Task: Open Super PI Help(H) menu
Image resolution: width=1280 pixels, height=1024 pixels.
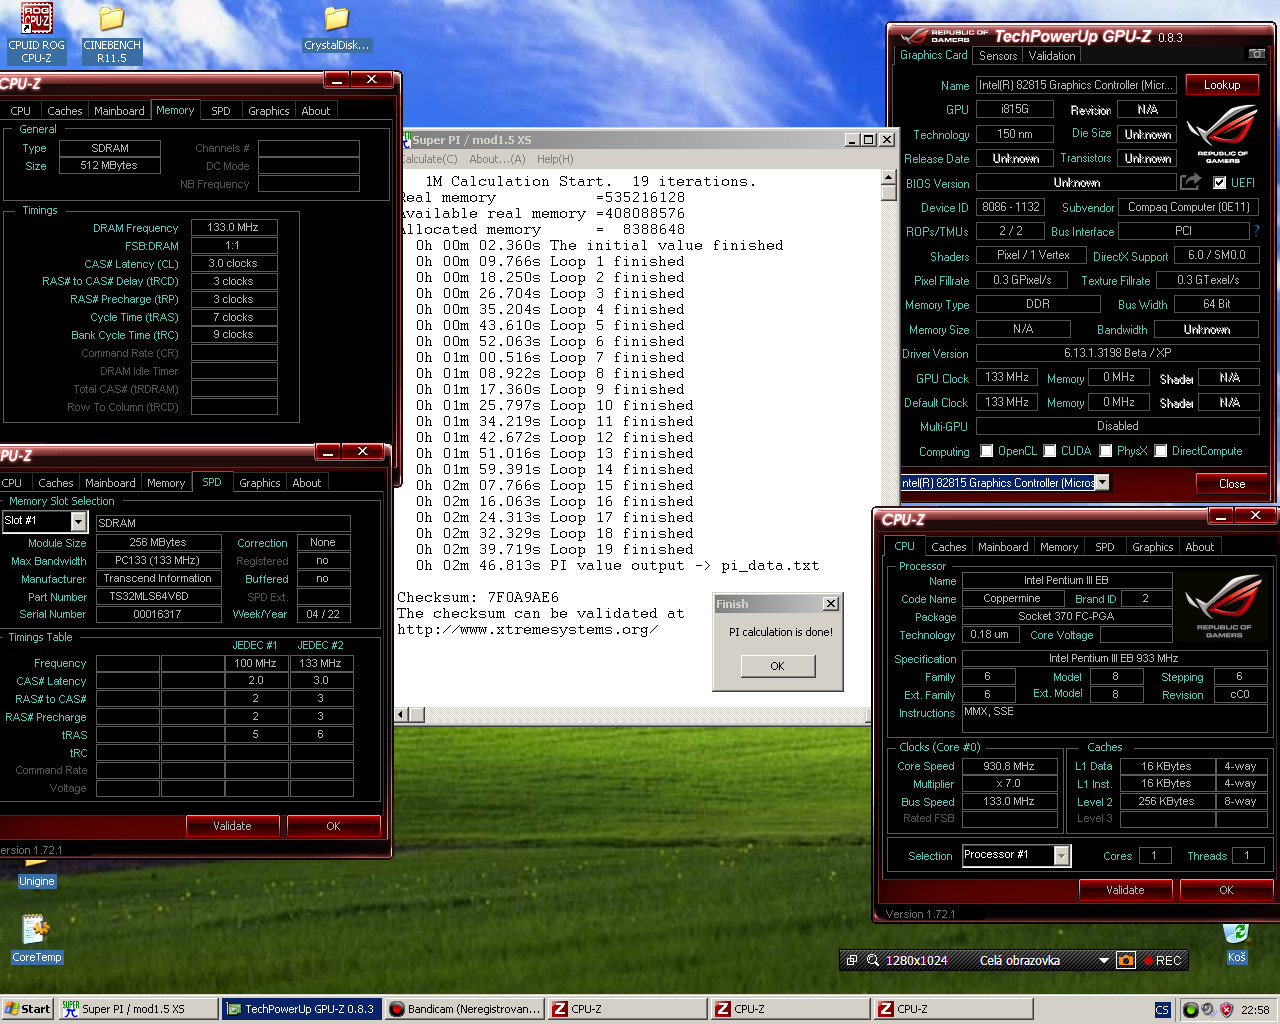Action: click(555, 159)
